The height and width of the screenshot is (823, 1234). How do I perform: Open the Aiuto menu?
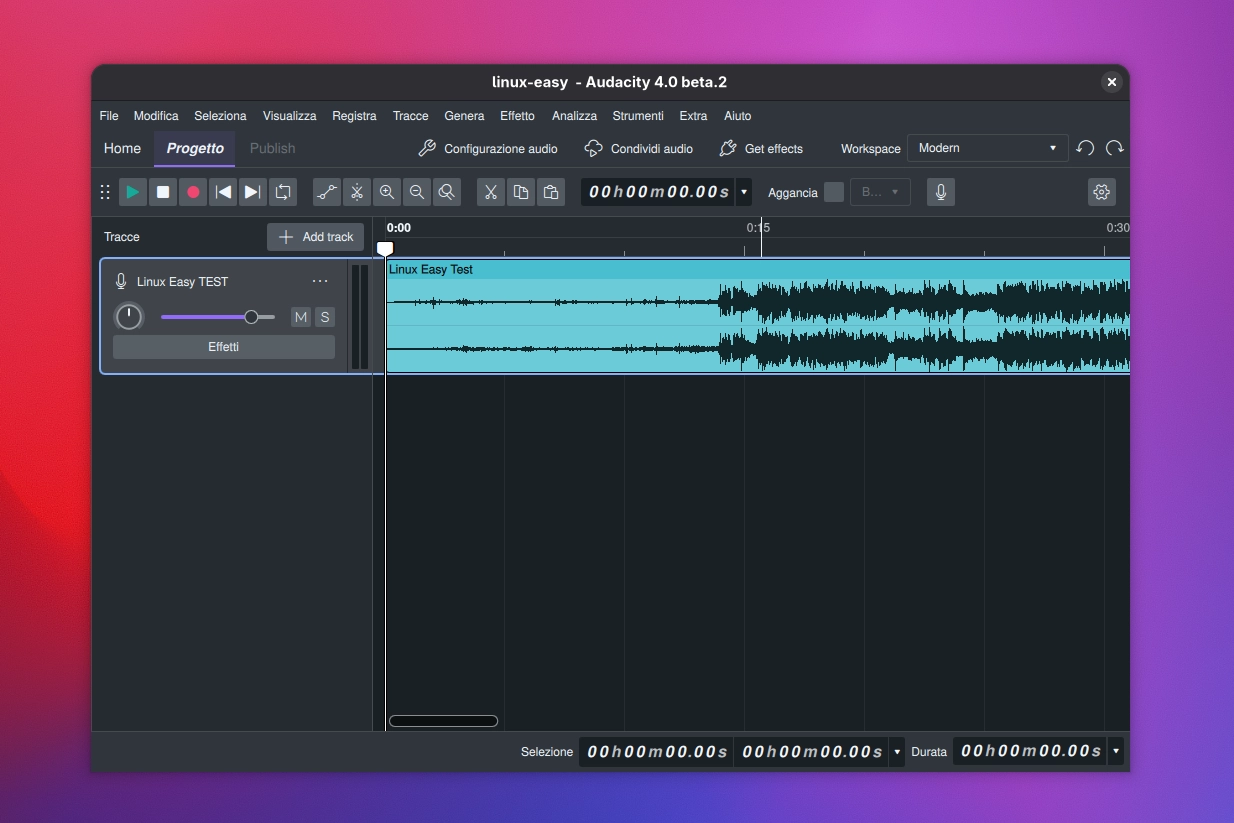click(737, 116)
